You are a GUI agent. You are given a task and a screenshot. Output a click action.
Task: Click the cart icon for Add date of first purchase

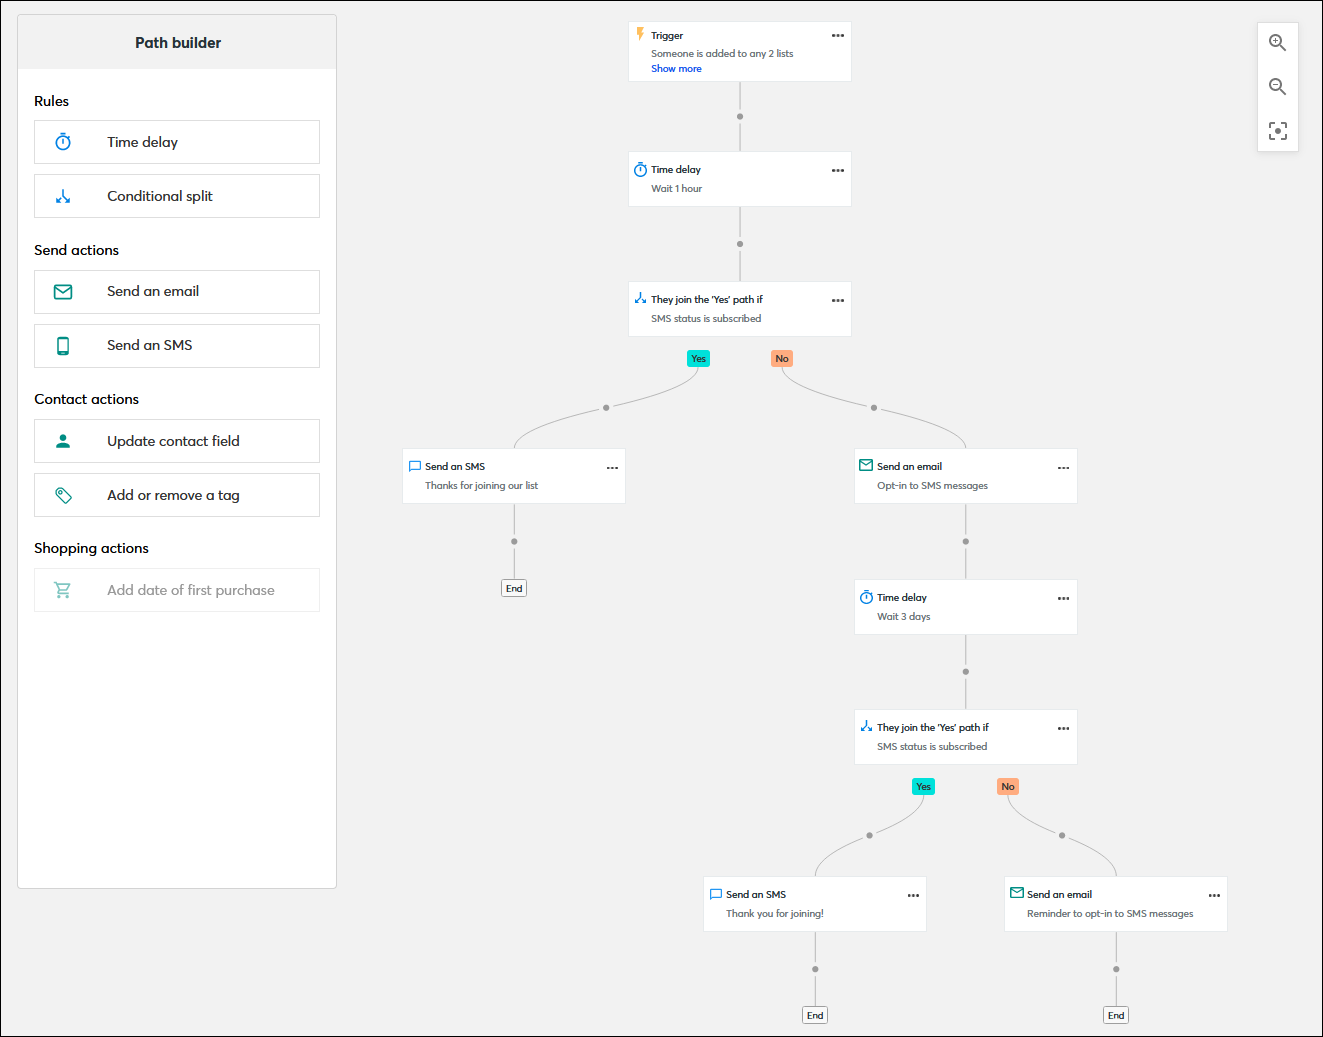coord(63,590)
